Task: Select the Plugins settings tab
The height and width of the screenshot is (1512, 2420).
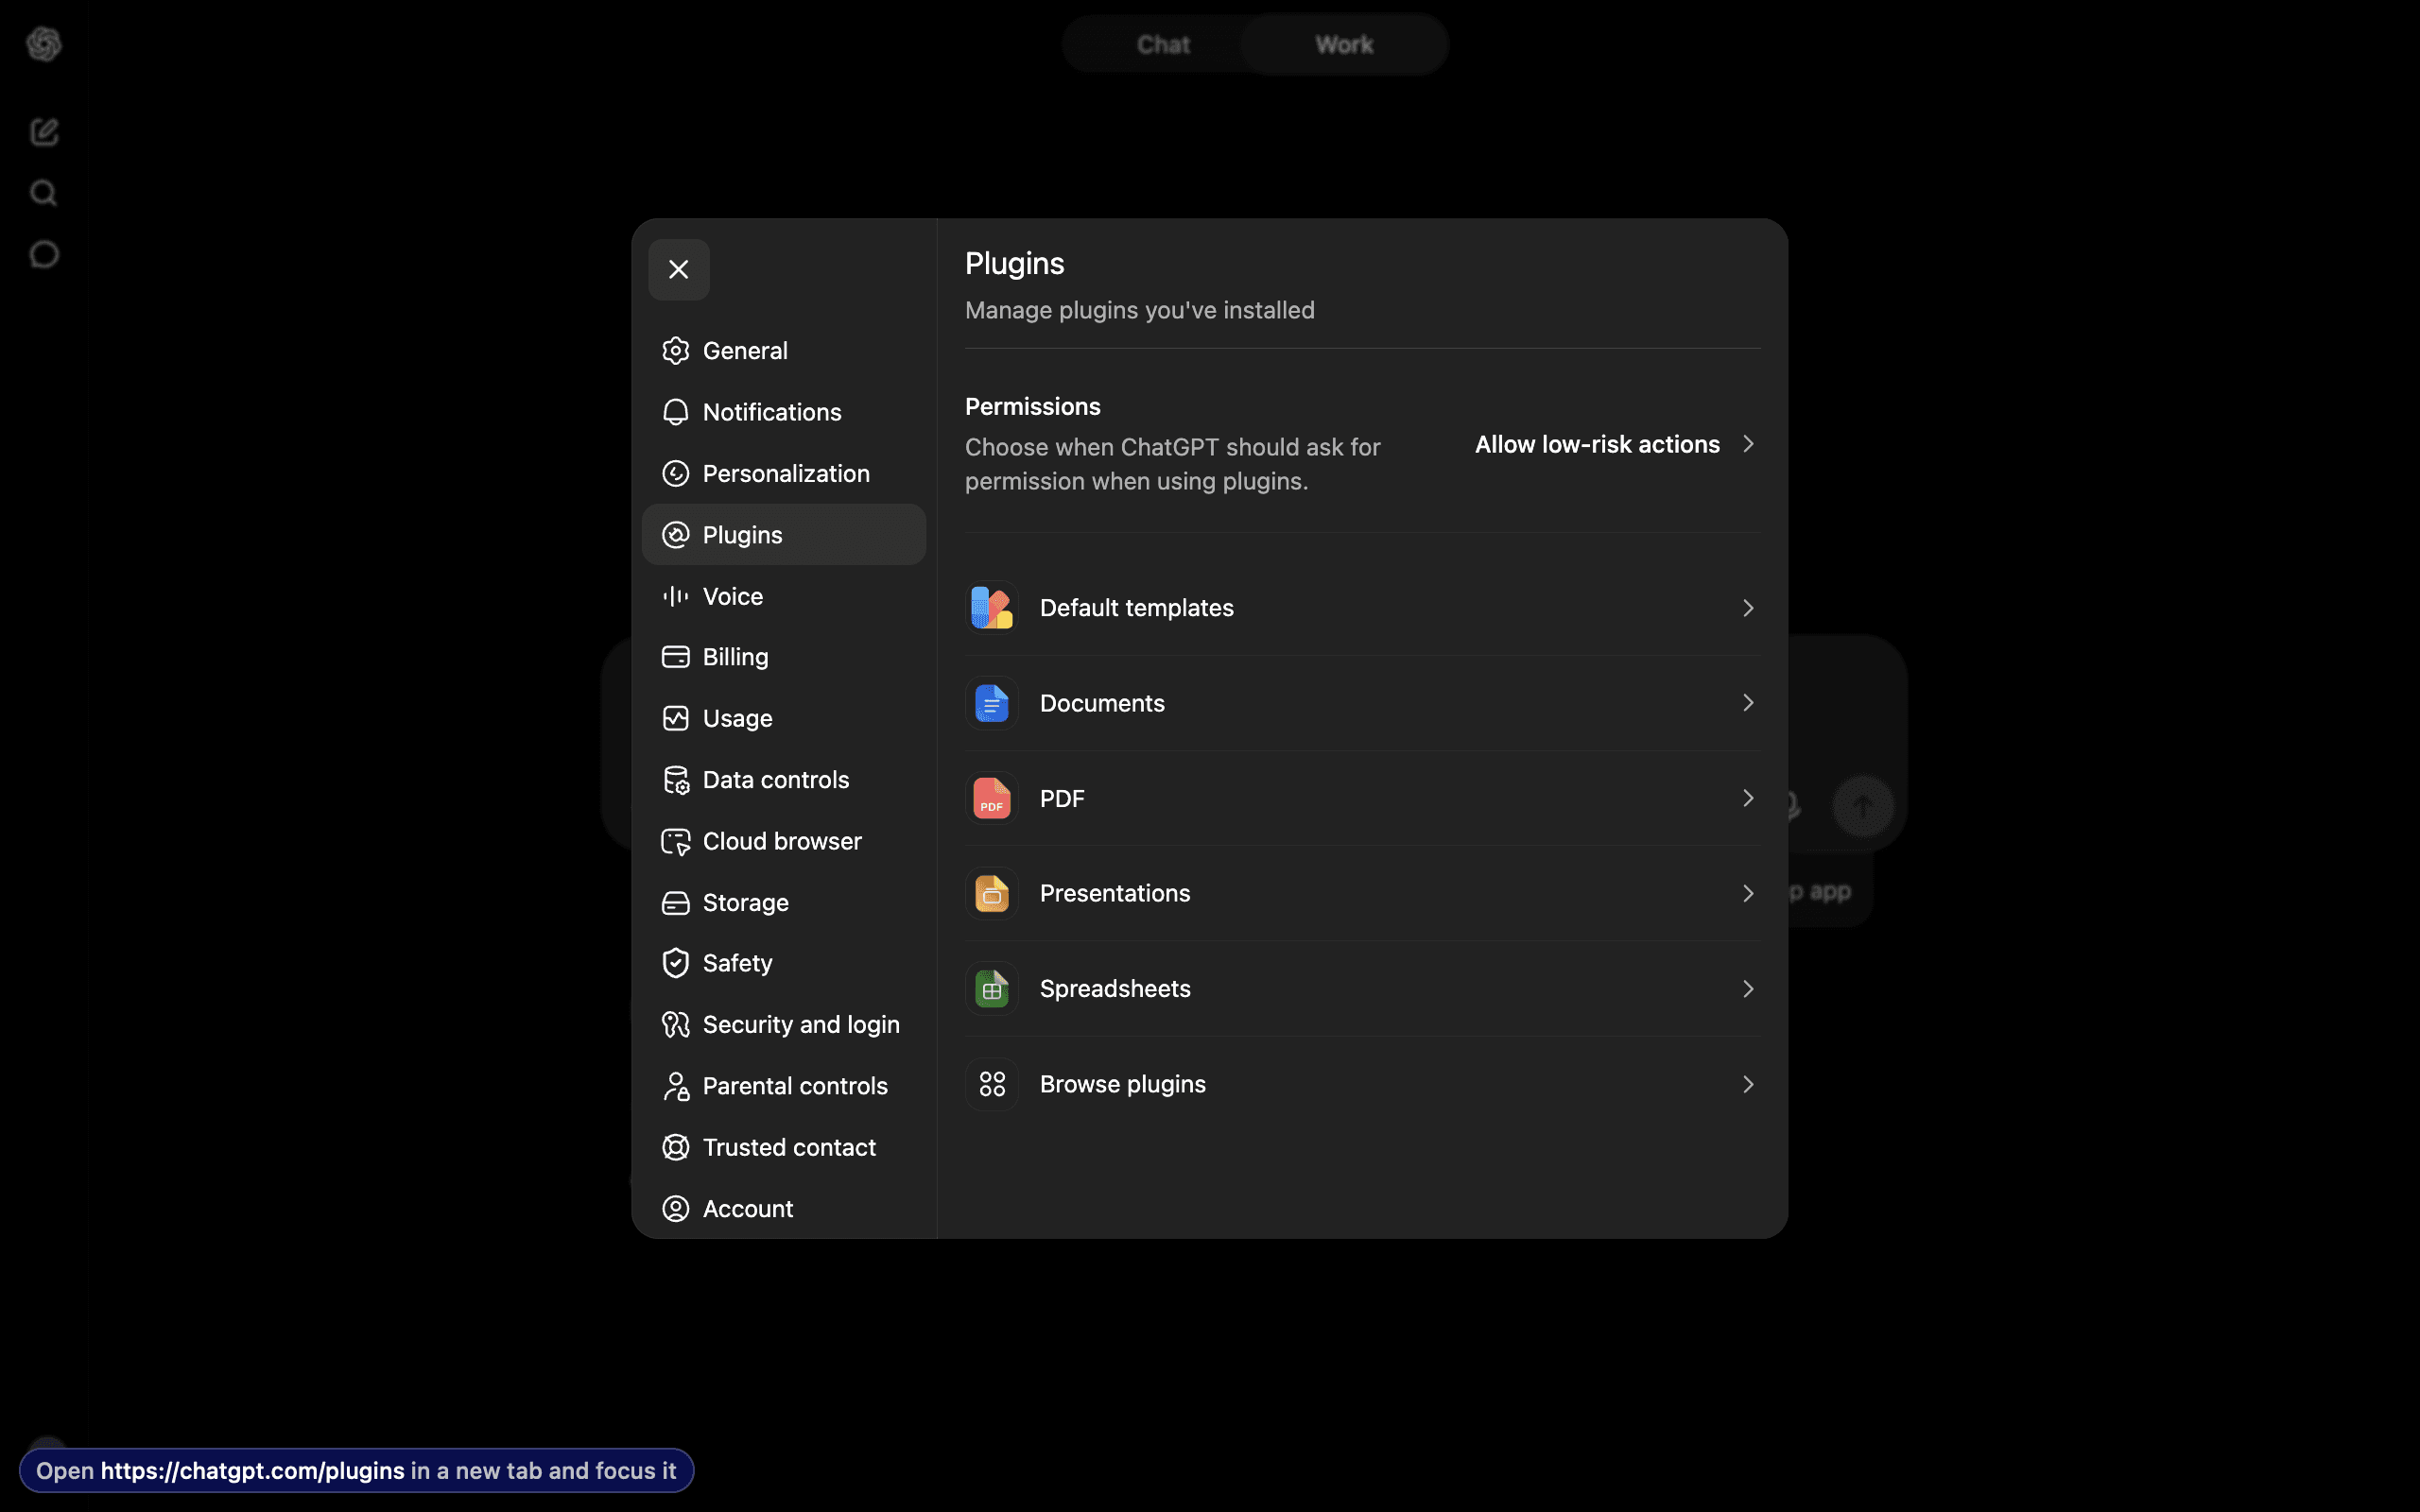Action: [784, 535]
